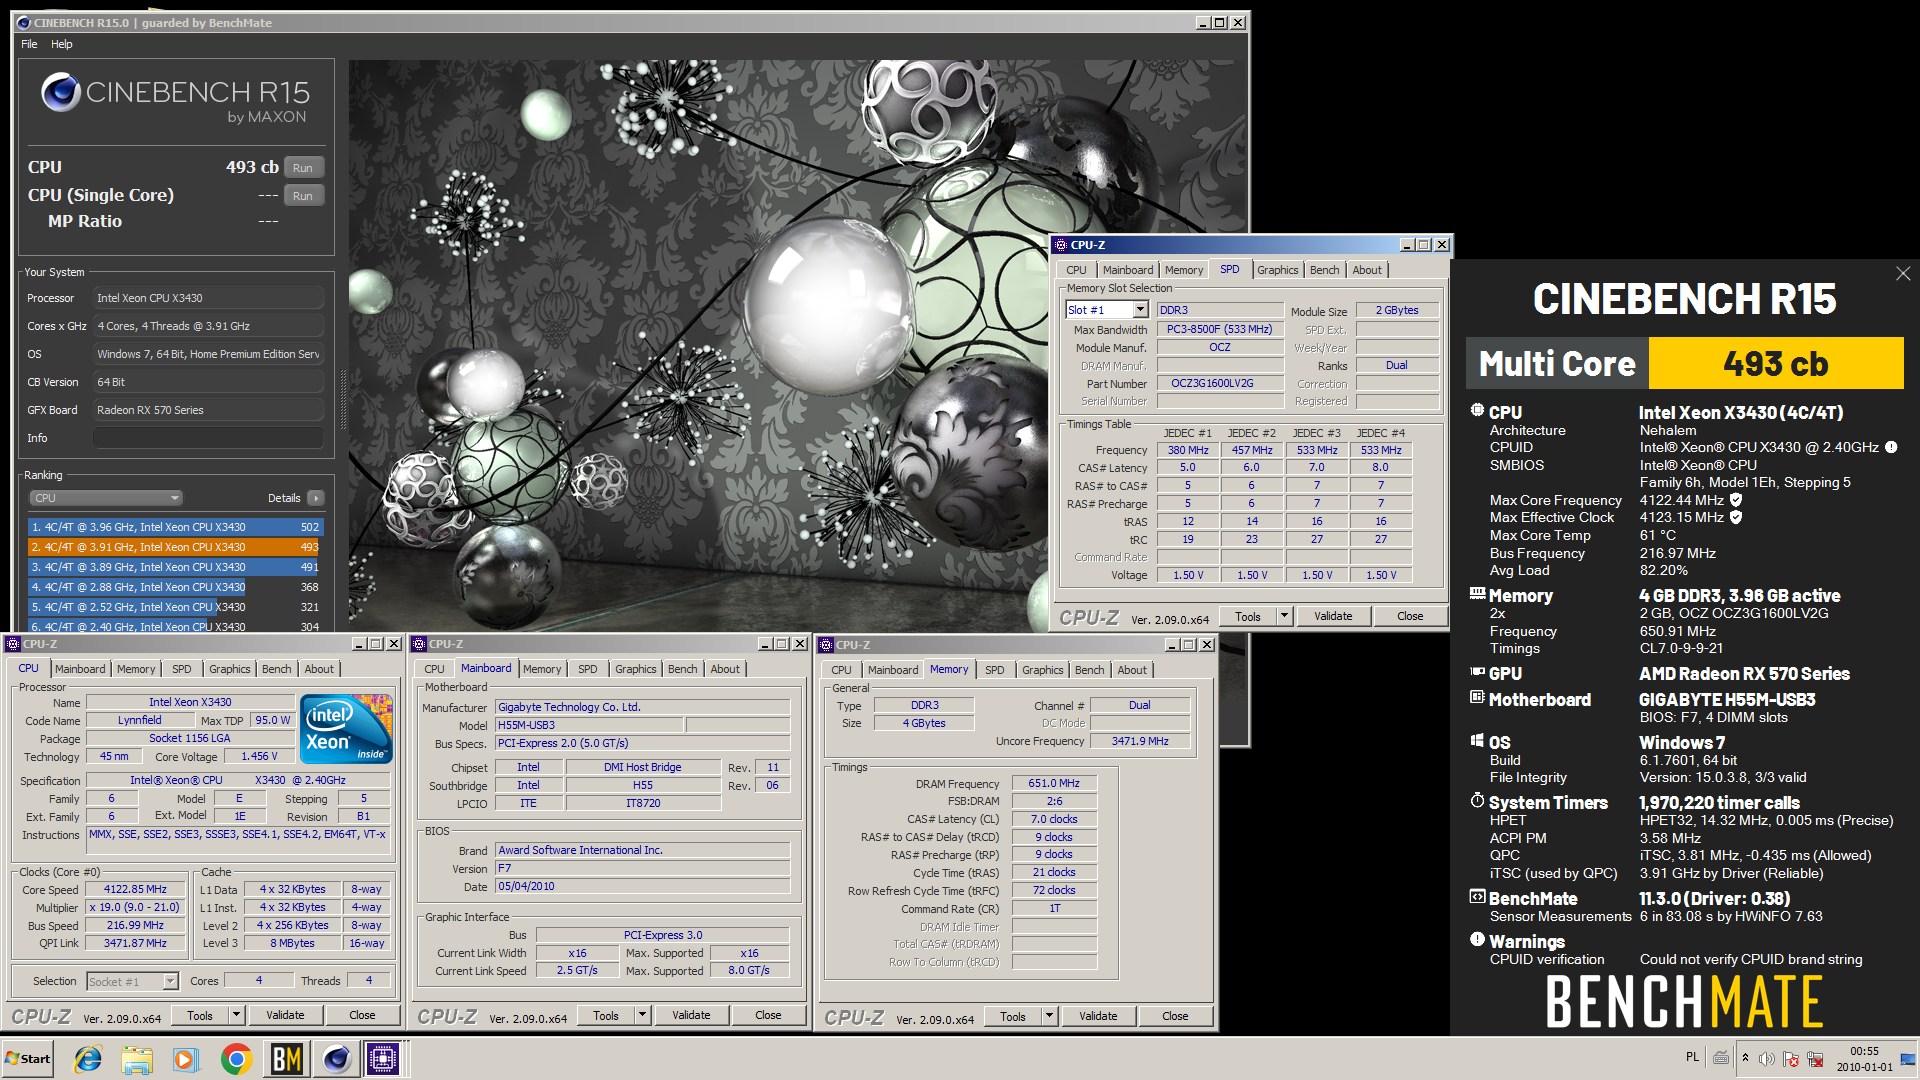Expand Tools arrow in the CPU-tab CPU-Z window
The image size is (1920, 1080).
[x=237, y=1015]
